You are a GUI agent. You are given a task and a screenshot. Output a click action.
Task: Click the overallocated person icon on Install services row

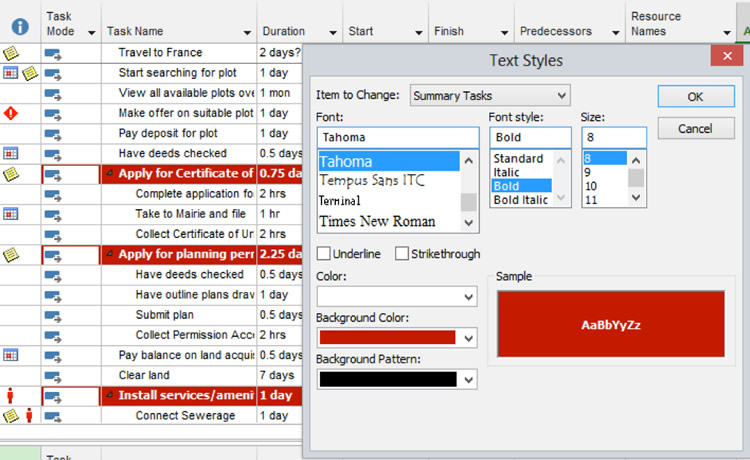pos(11,395)
